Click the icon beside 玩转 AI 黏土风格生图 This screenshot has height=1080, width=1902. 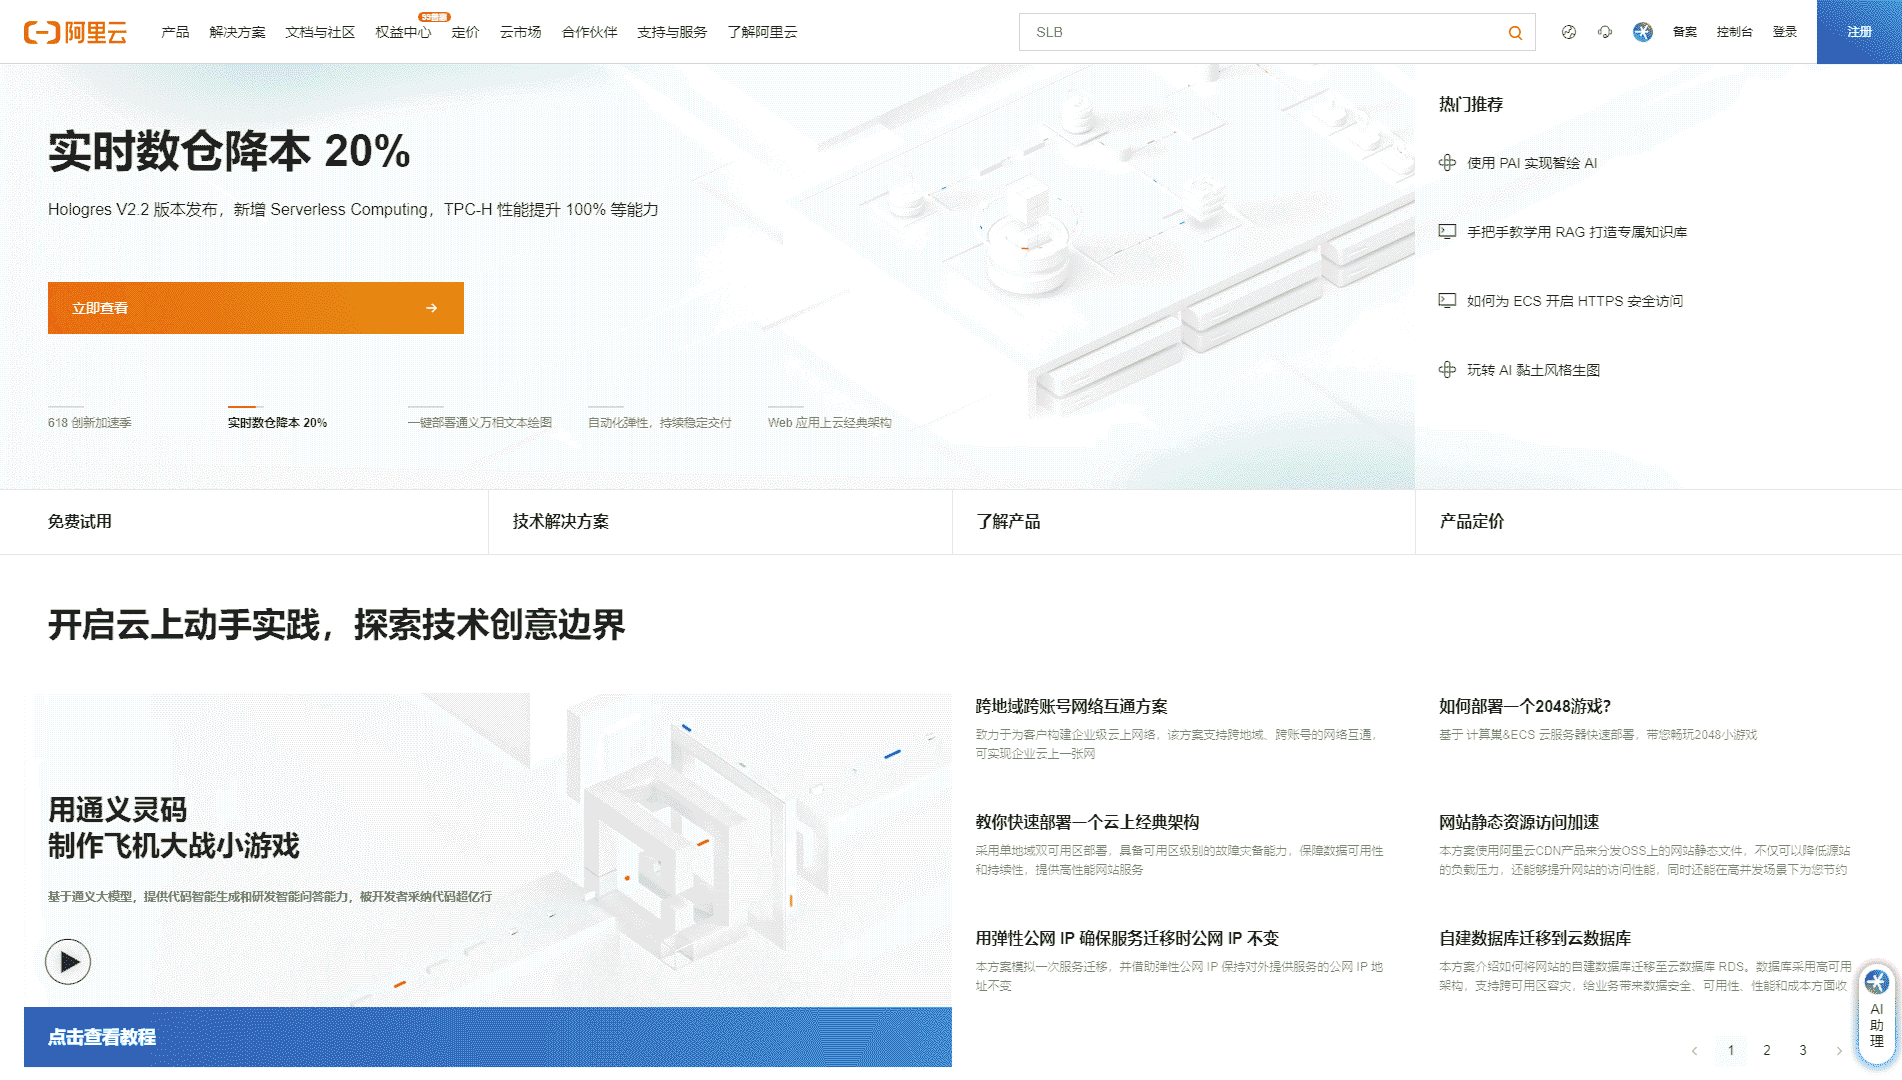pos(1447,370)
